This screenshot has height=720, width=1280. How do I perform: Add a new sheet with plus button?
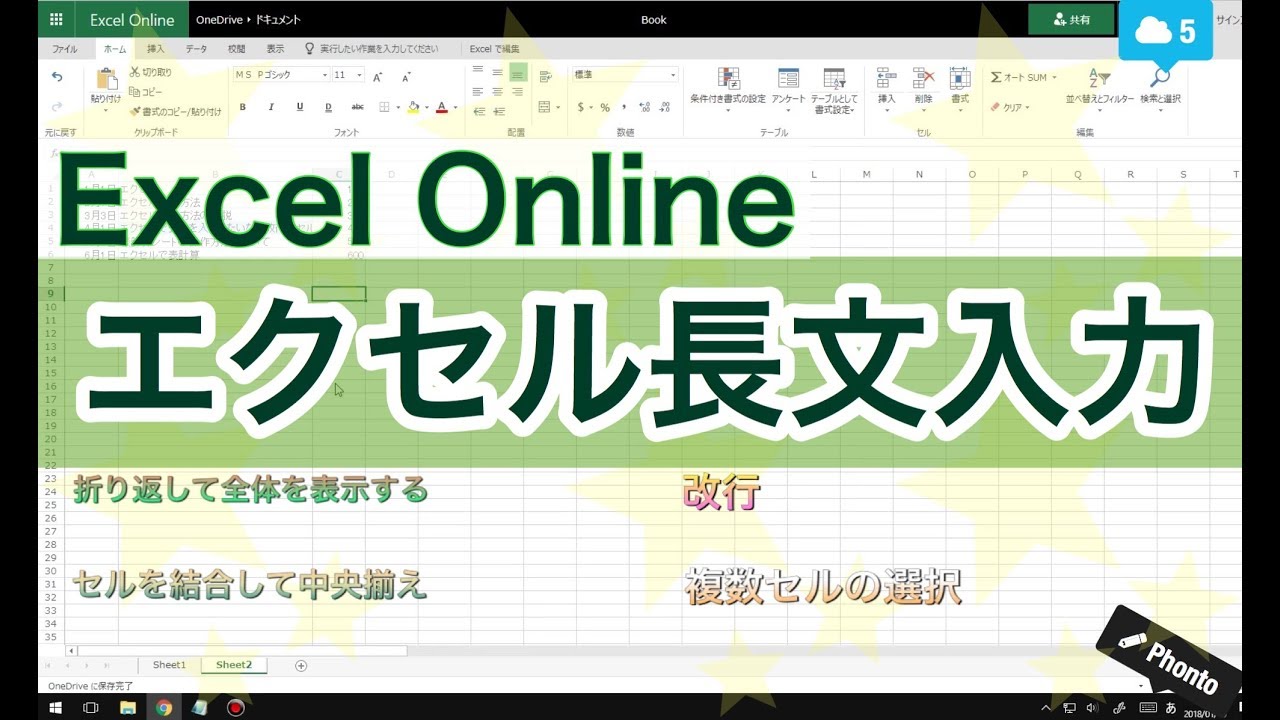pyautogui.click(x=301, y=665)
